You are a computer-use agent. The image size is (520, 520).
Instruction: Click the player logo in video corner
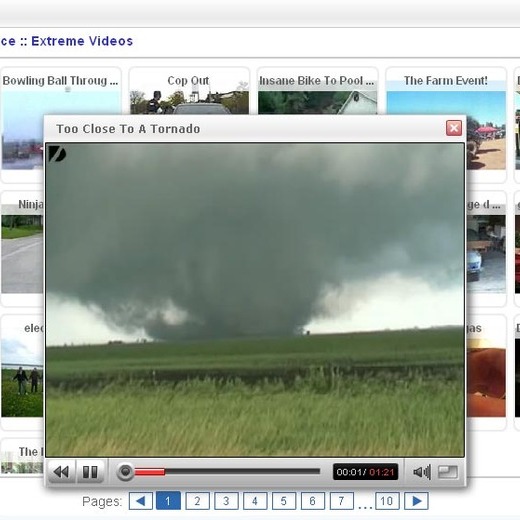[57, 154]
